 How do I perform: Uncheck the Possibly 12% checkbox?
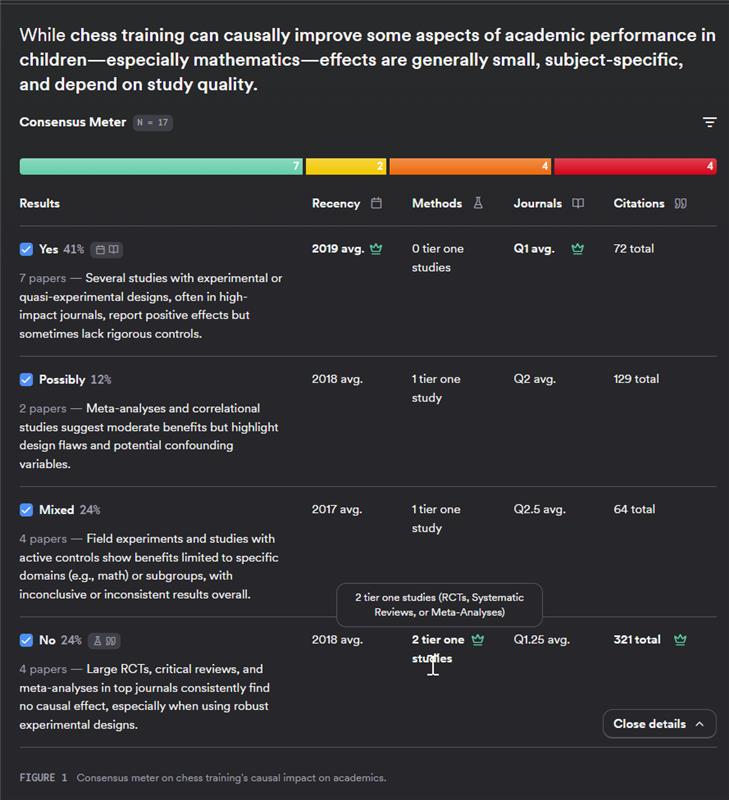pyautogui.click(x=26, y=380)
